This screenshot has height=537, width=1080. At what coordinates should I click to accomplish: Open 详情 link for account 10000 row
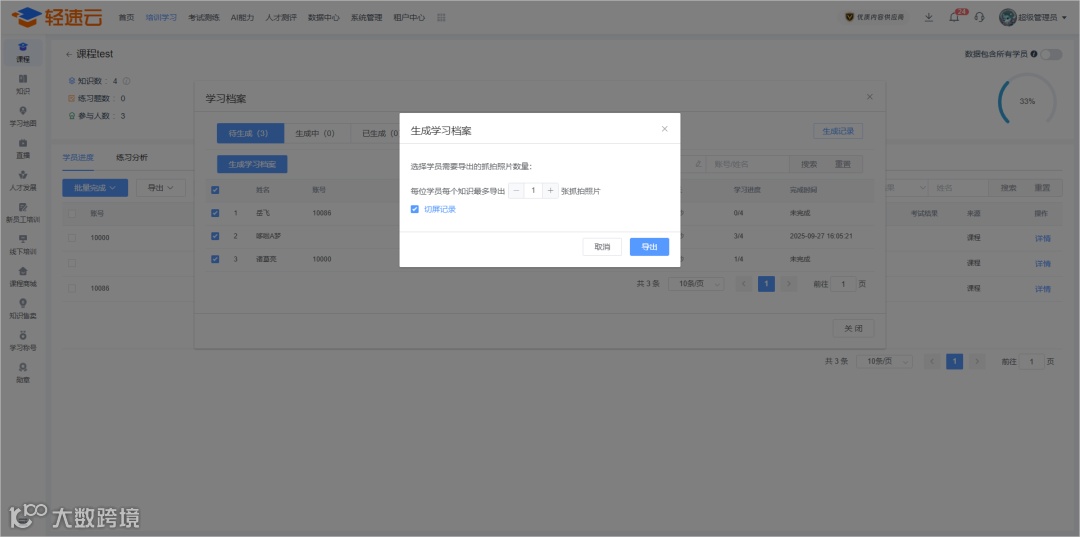(1042, 239)
